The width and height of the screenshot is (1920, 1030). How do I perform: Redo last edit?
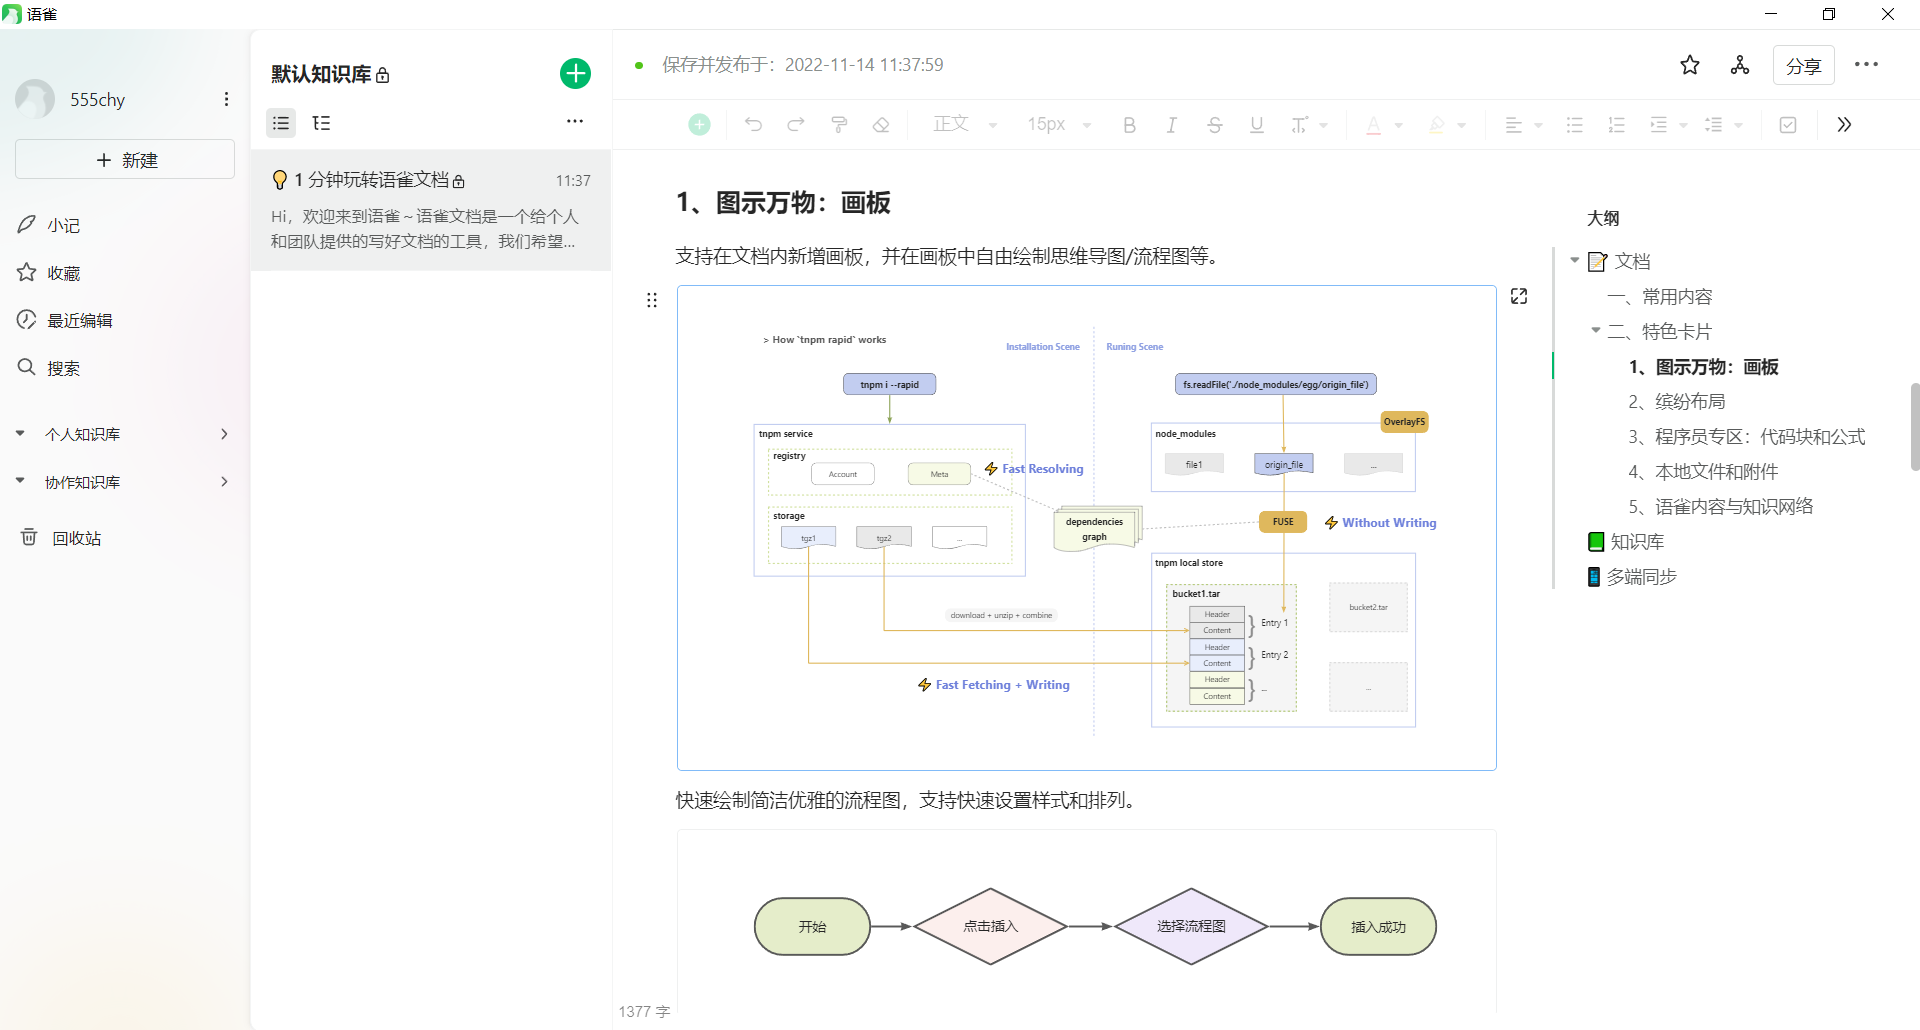(x=796, y=124)
